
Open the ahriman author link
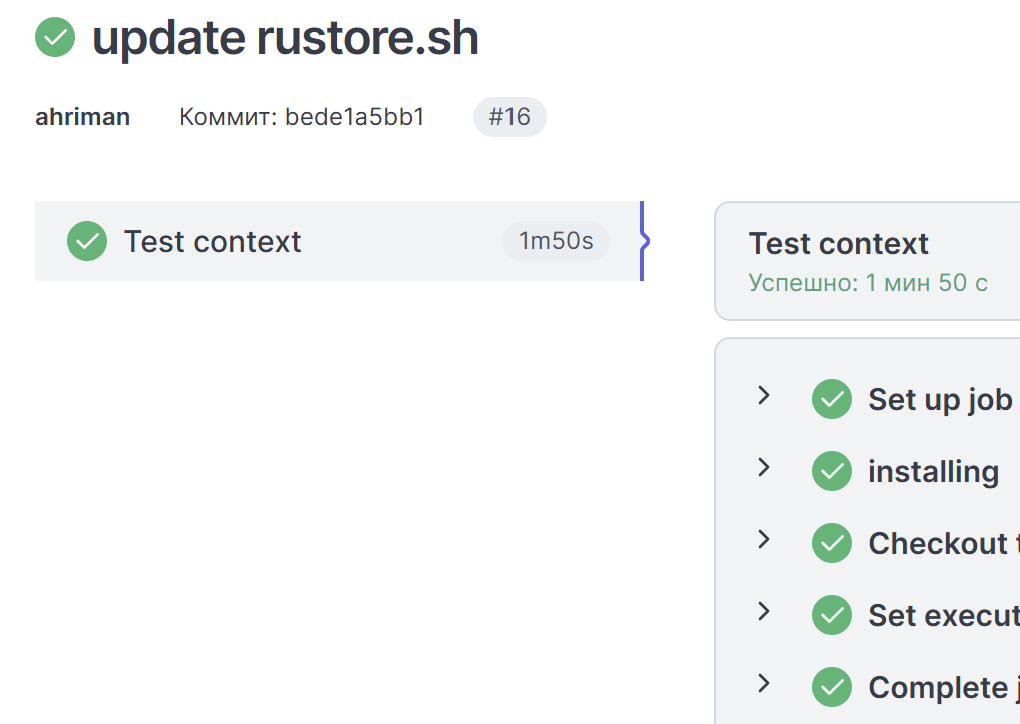[x=83, y=117]
